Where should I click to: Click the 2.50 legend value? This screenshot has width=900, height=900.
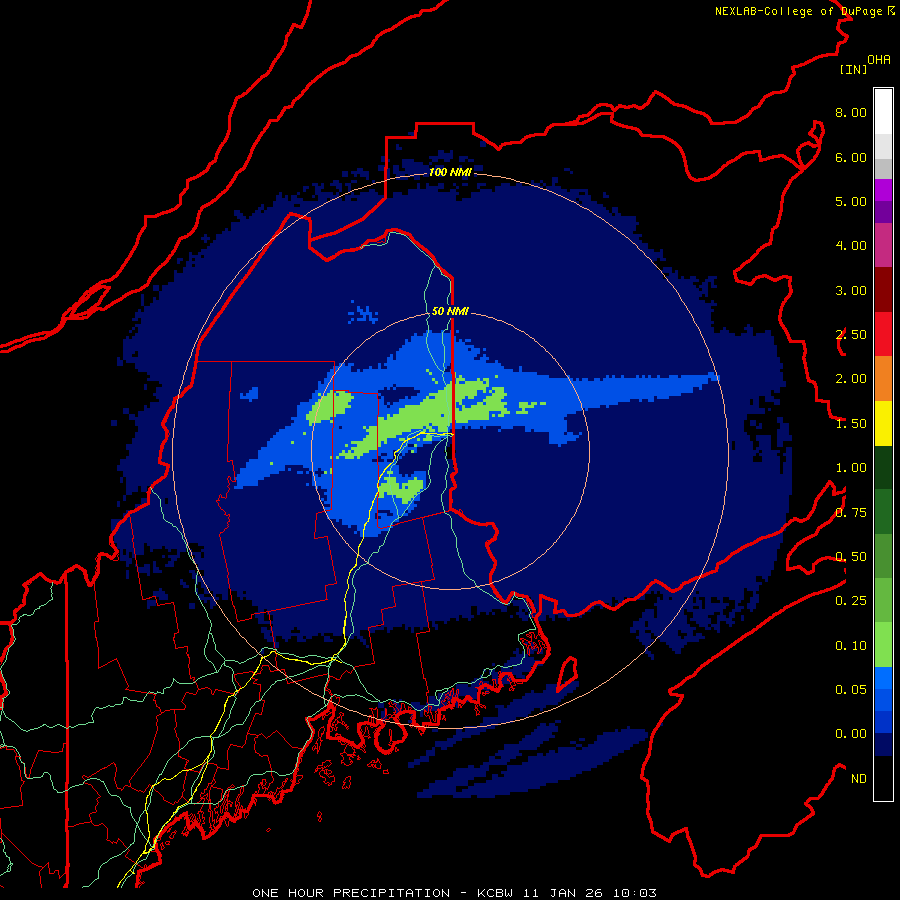click(x=851, y=335)
